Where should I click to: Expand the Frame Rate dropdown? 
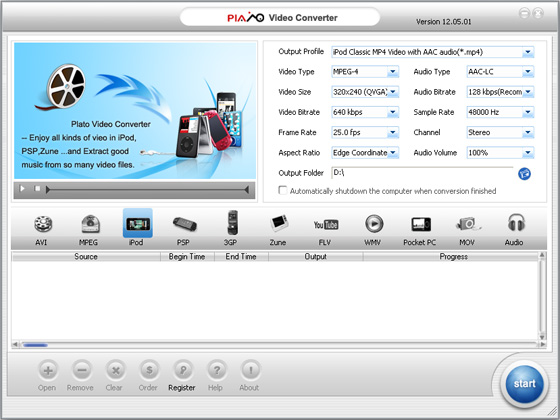point(365,132)
